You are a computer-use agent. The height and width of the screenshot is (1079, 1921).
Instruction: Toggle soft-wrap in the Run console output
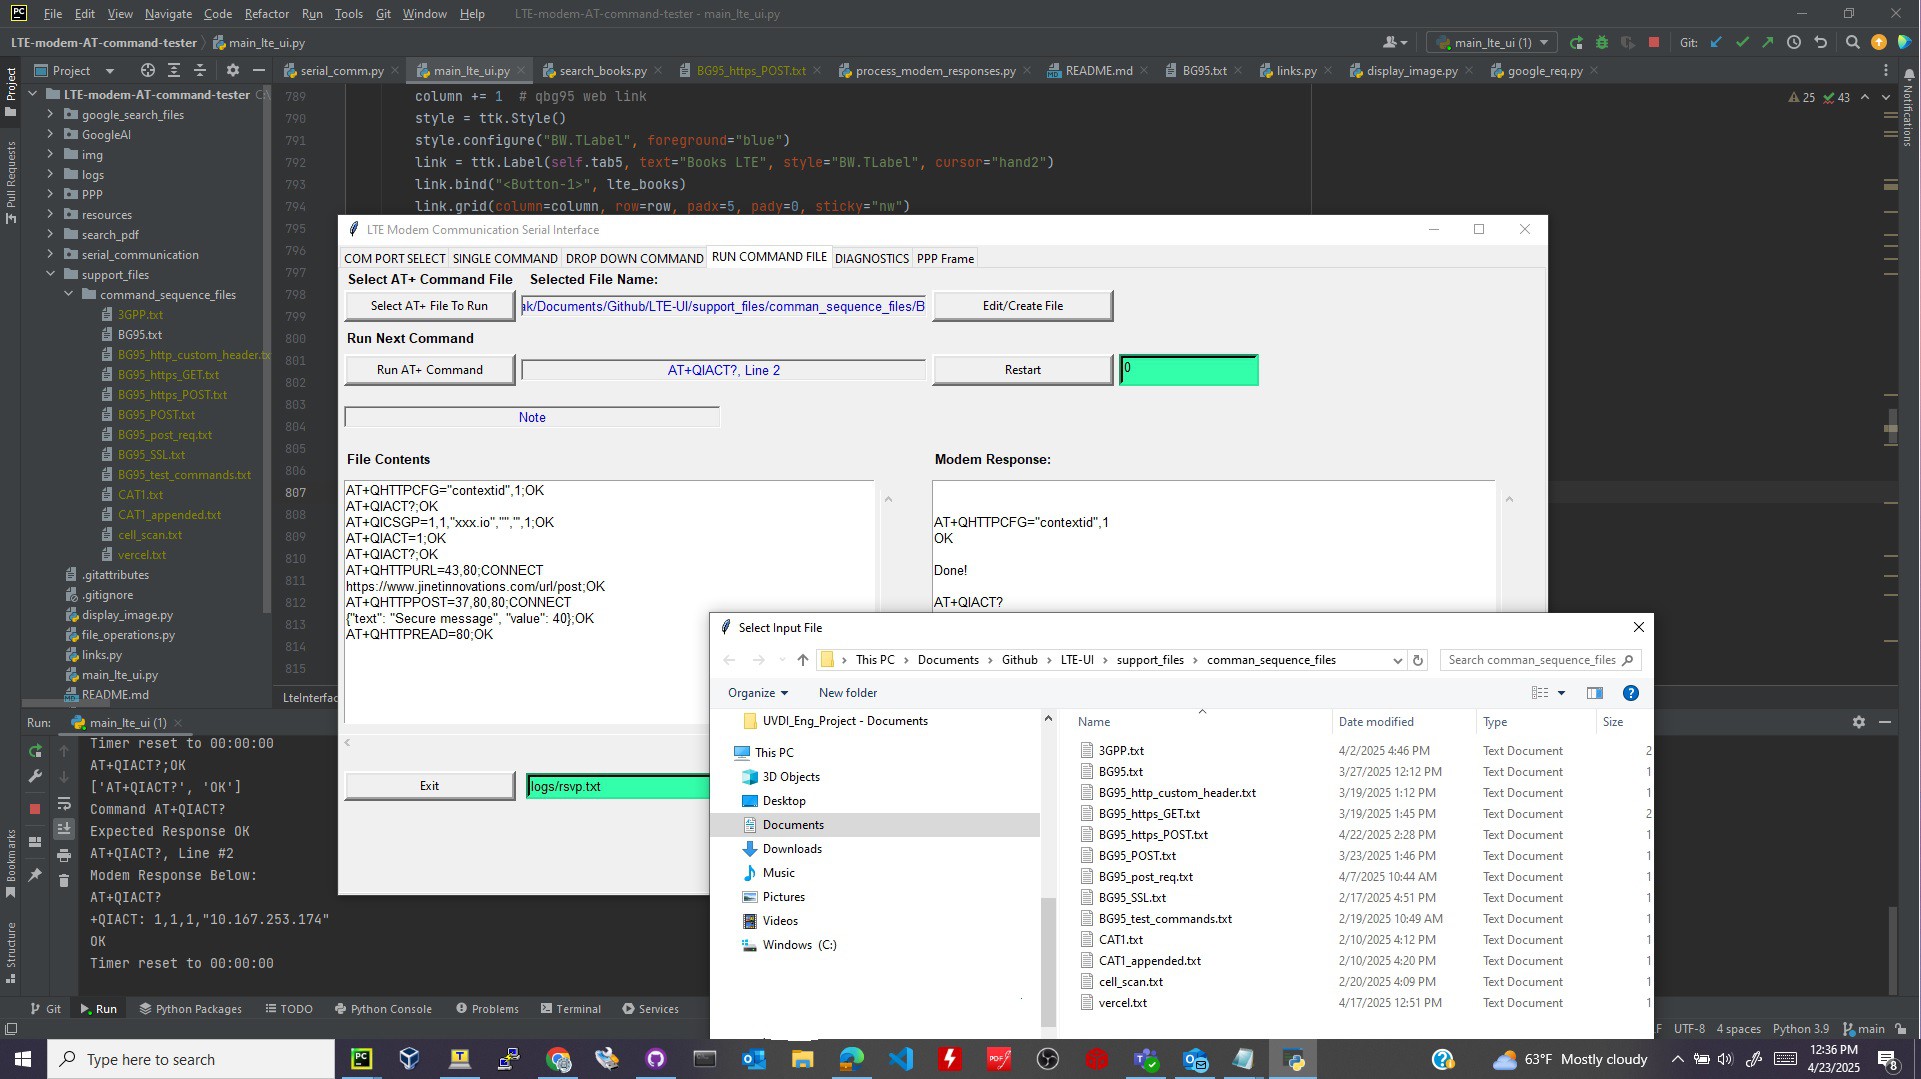[63, 803]
